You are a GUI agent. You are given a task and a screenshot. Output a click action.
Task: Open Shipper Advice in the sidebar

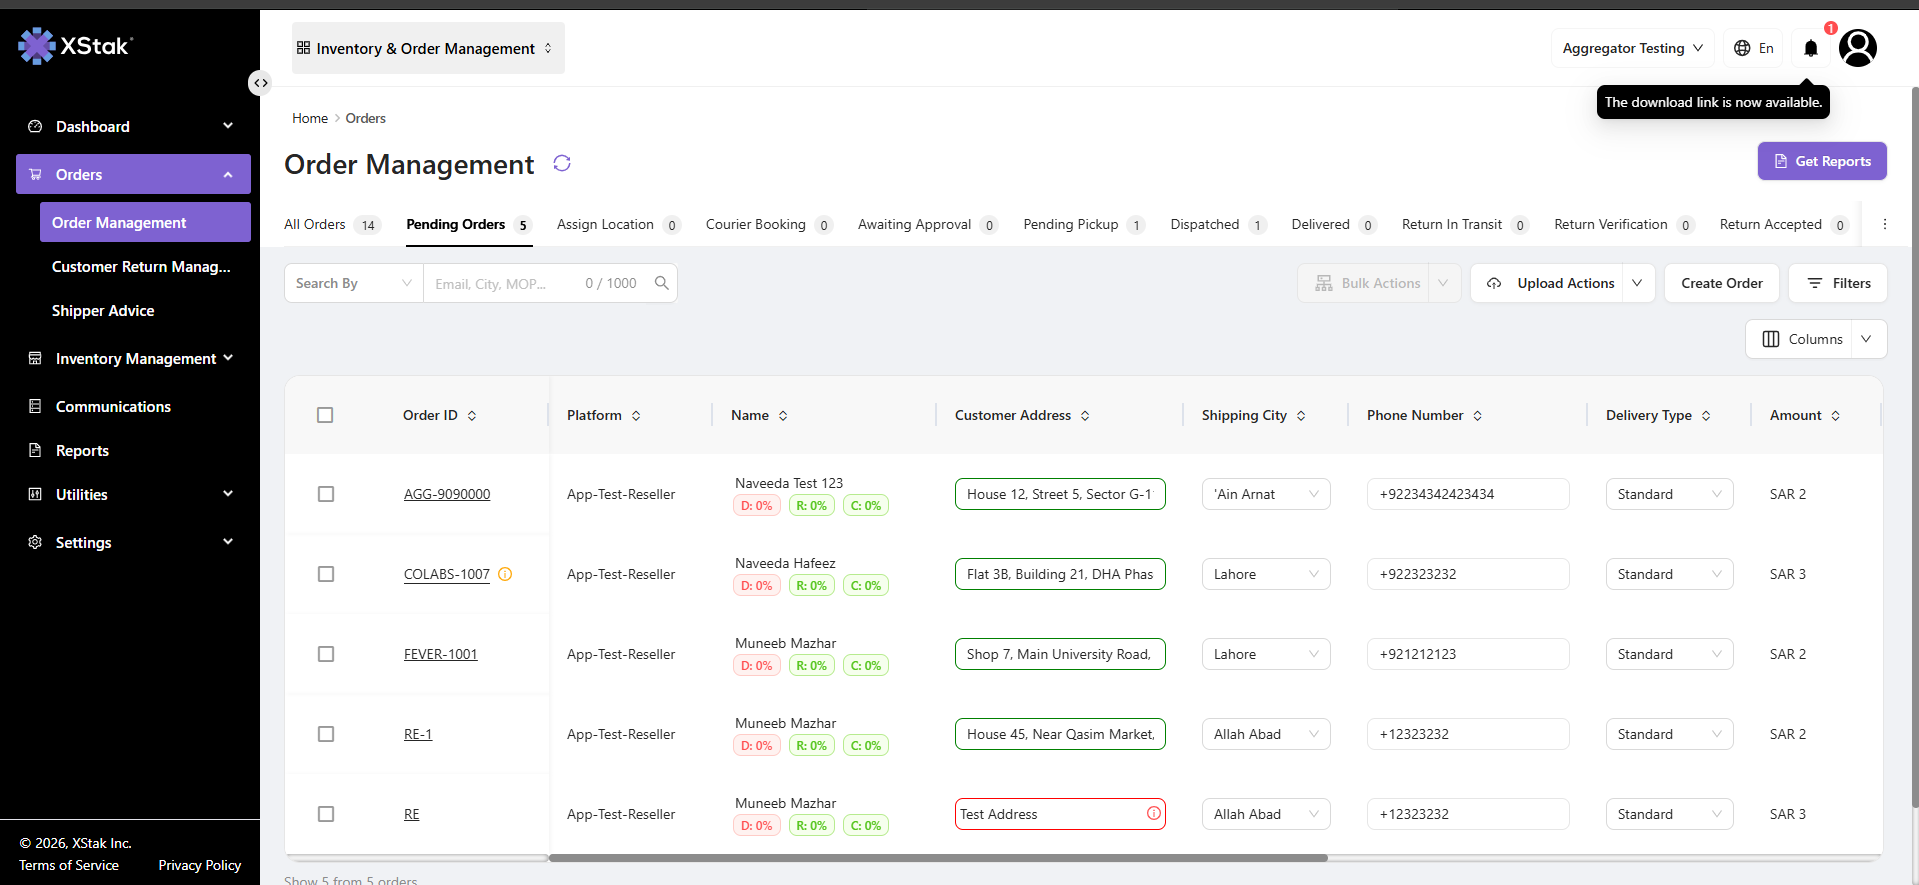pos(103,311)
